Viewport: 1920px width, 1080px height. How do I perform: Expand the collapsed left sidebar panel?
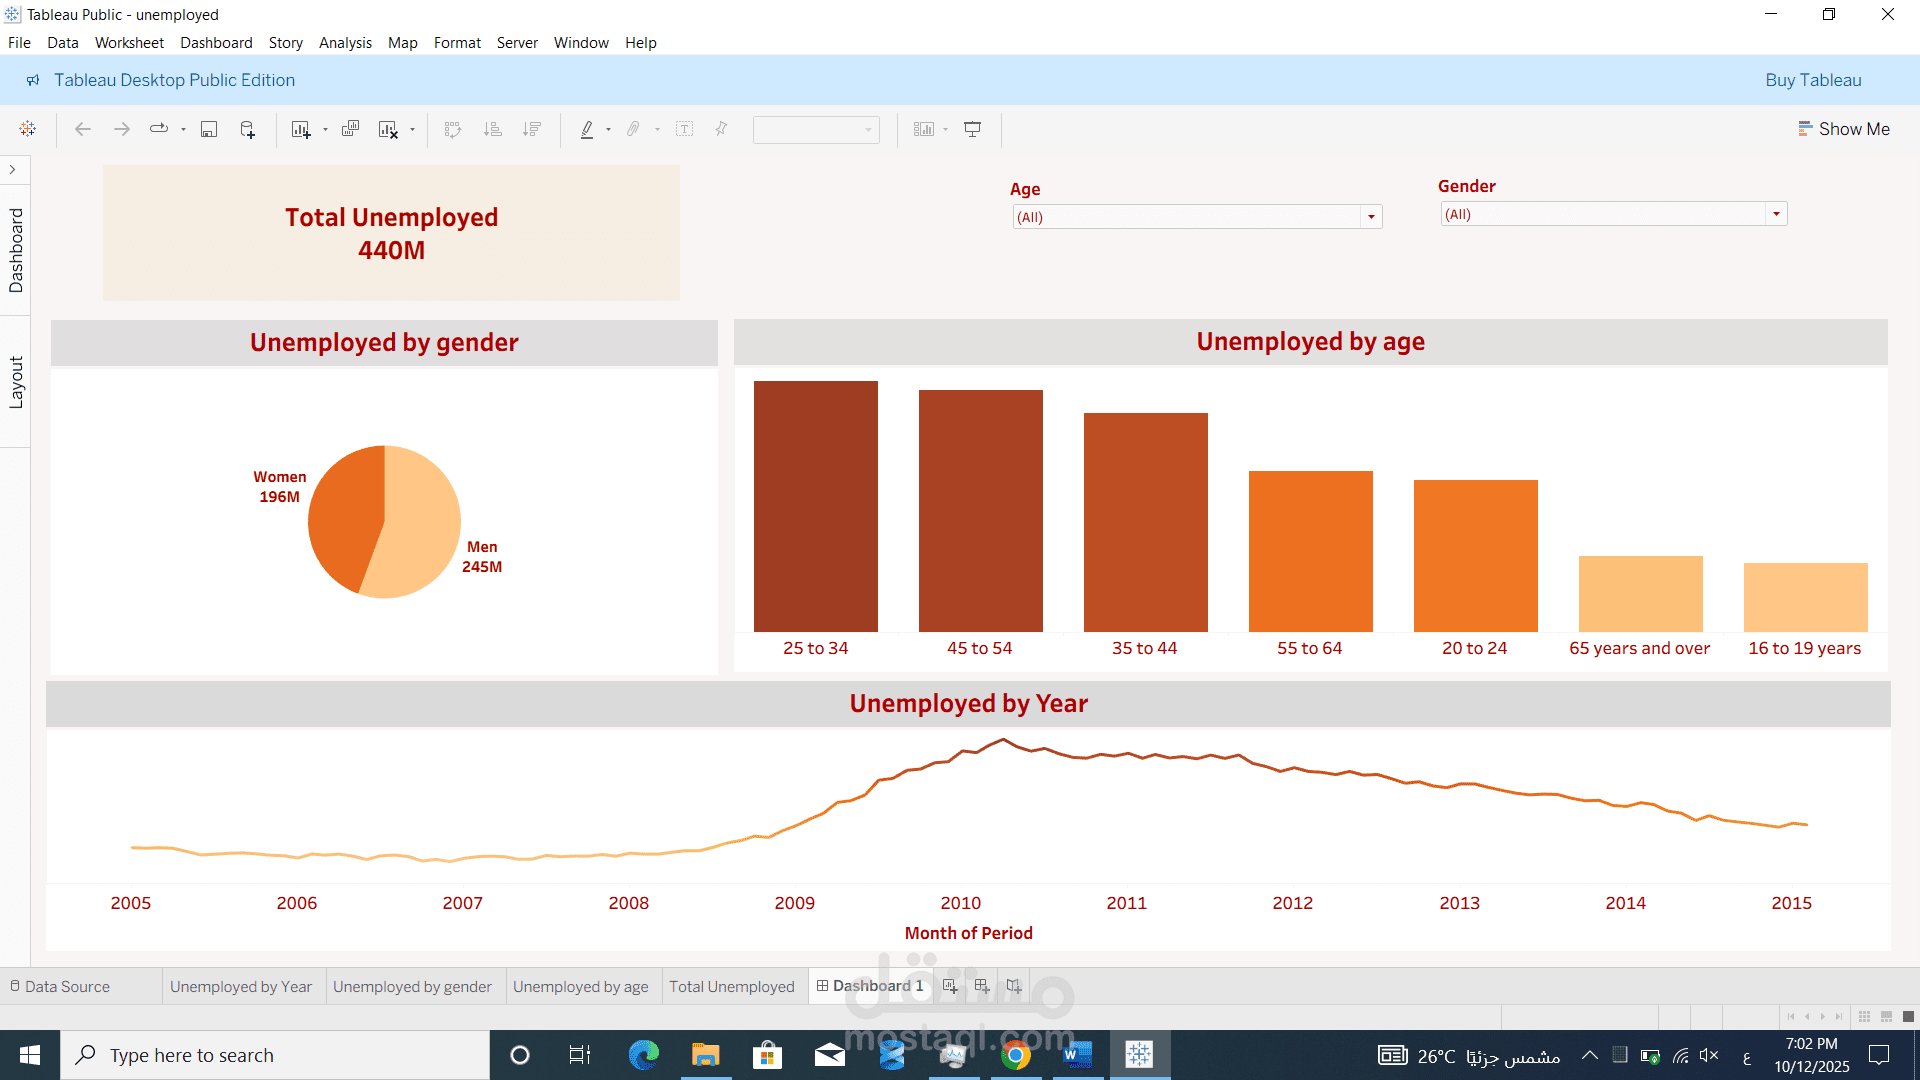click(x=13, y=169)
